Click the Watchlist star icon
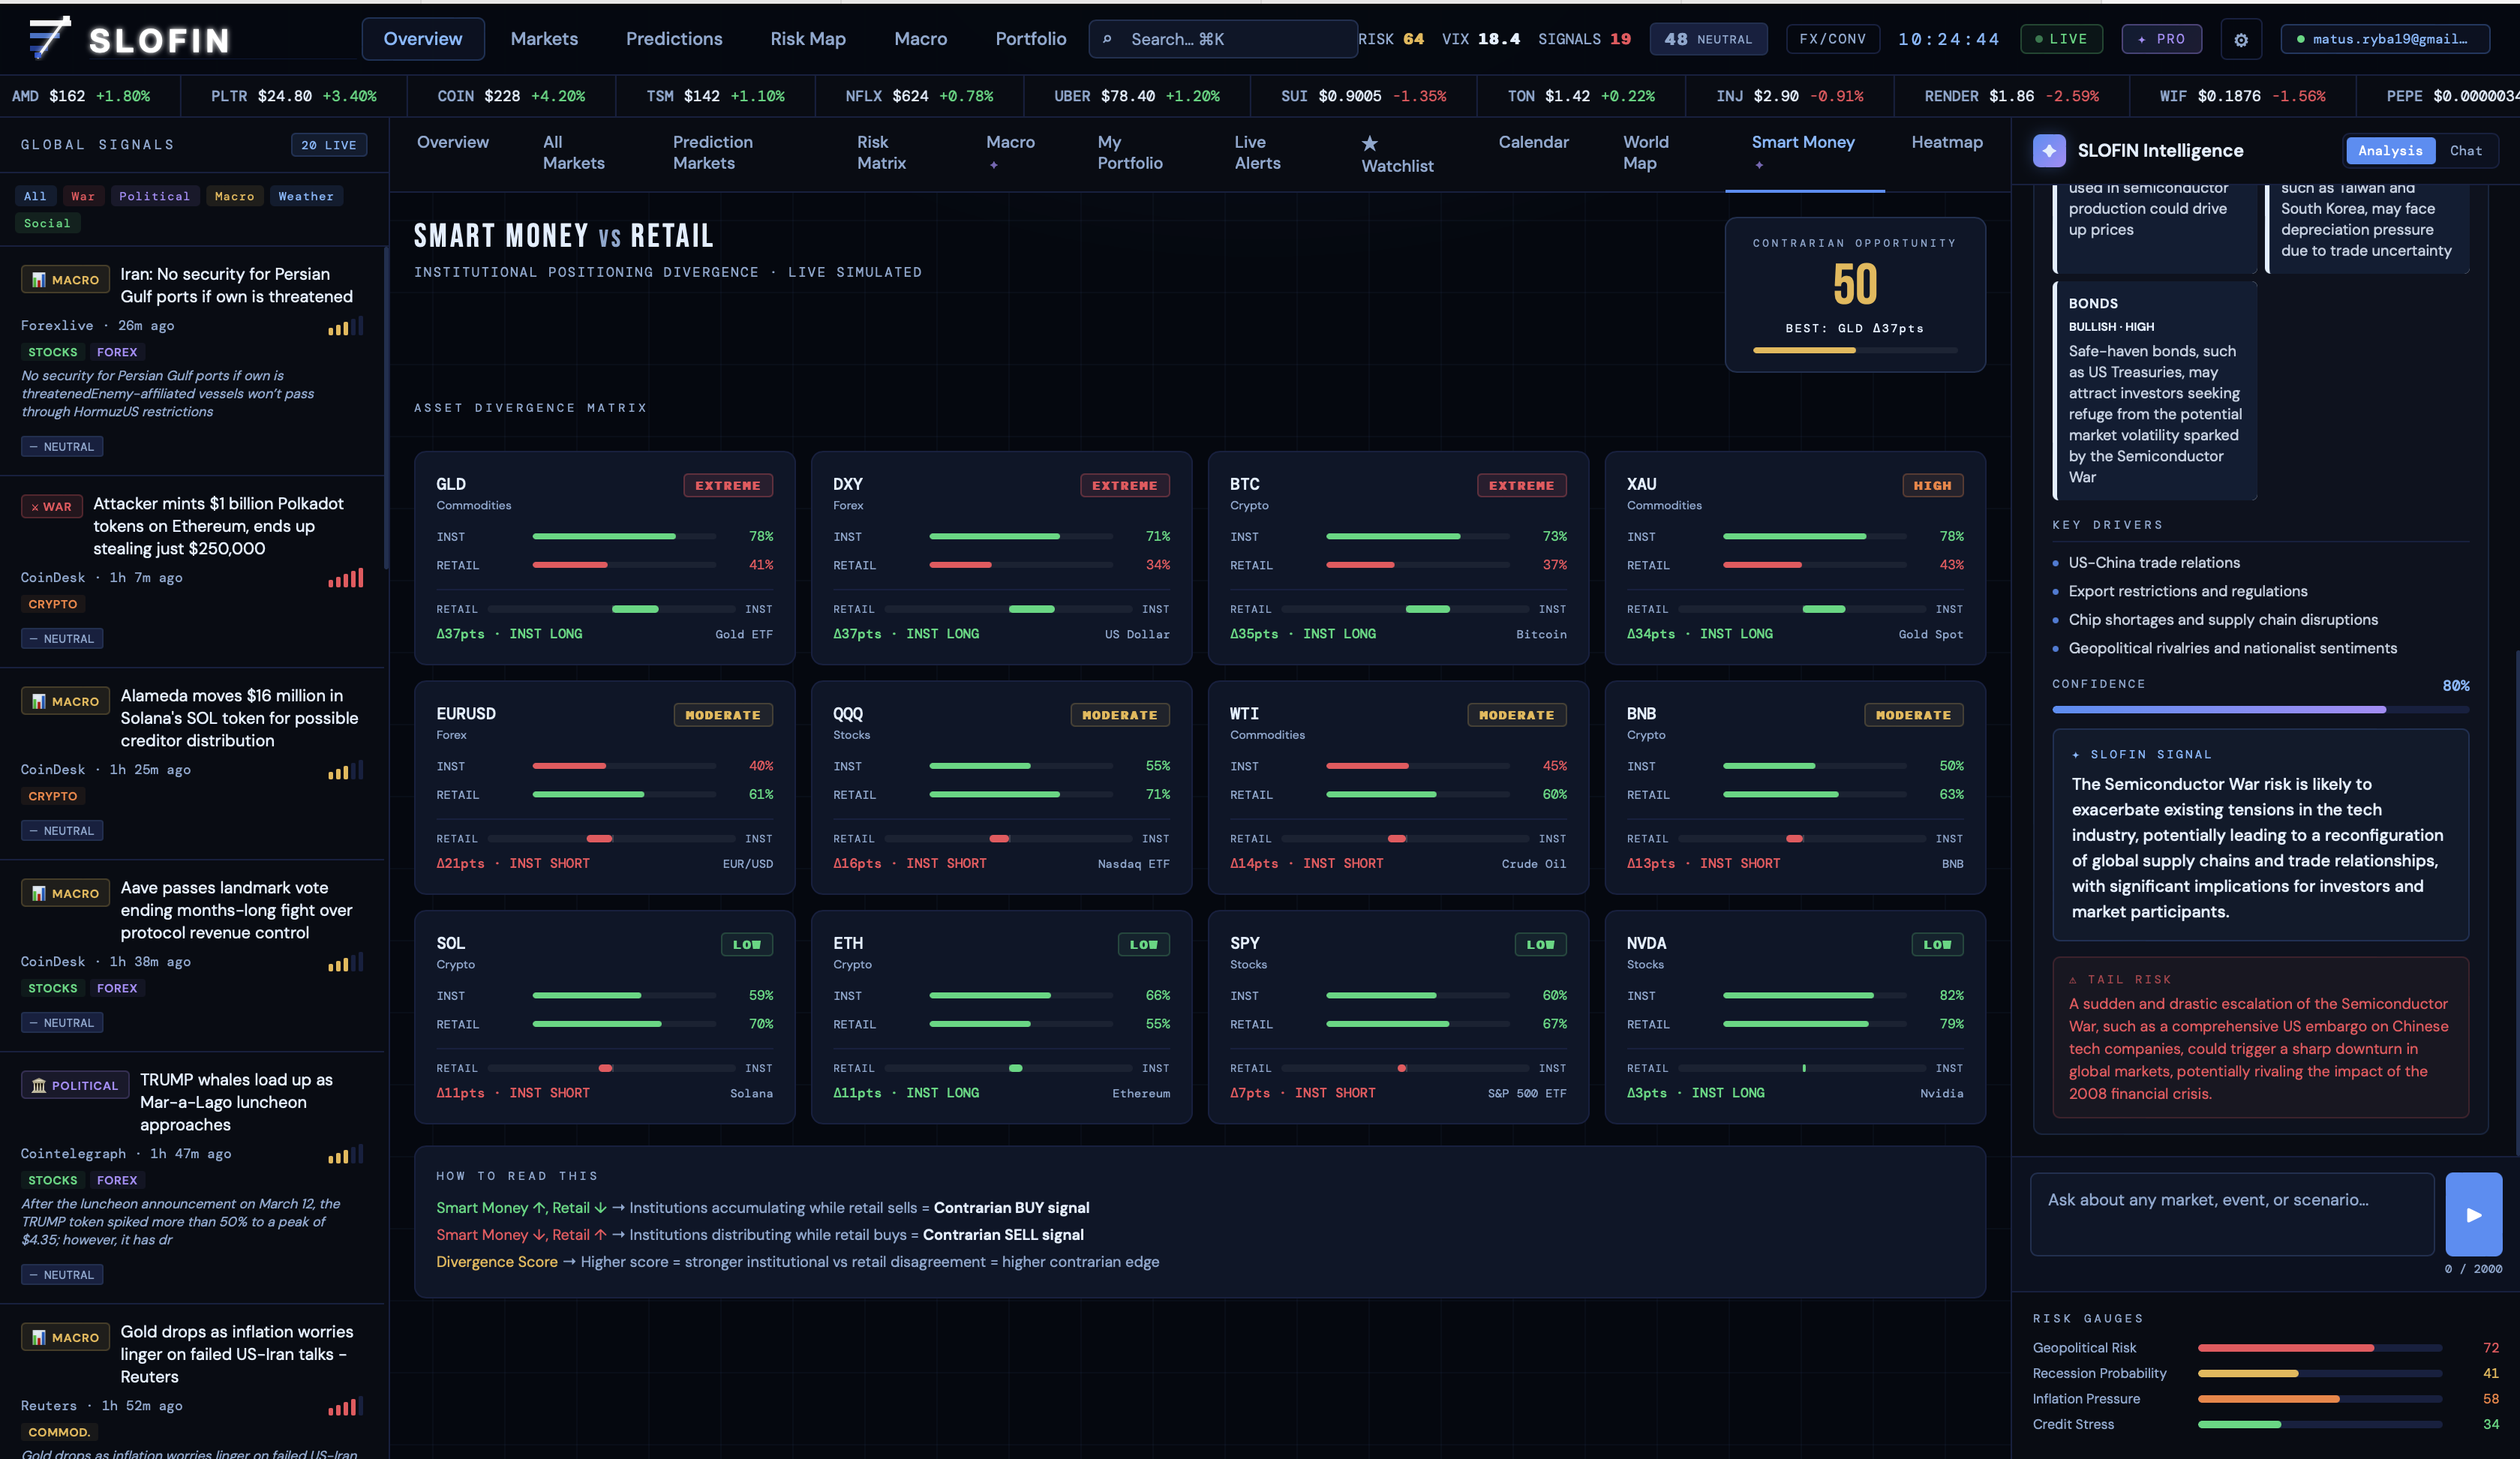Viewport: 2520px width, 1459px height. [1370, 144]
